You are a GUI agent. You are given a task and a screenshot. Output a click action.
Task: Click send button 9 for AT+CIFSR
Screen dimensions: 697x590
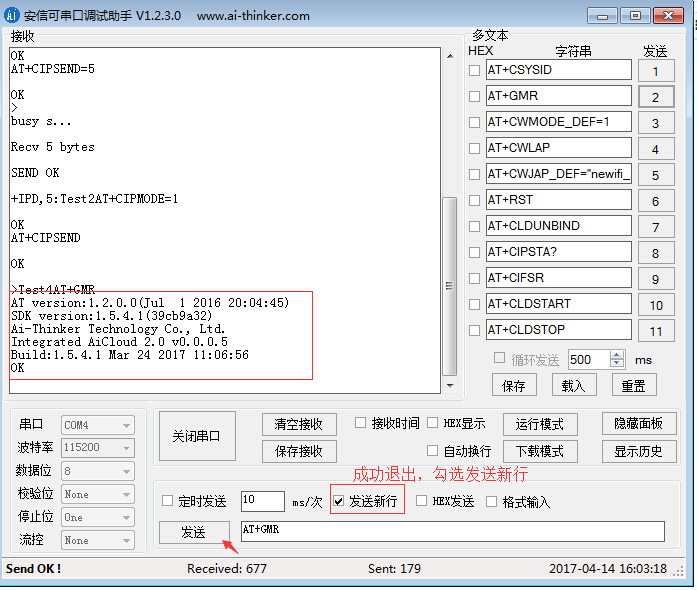tap(656, 279)
